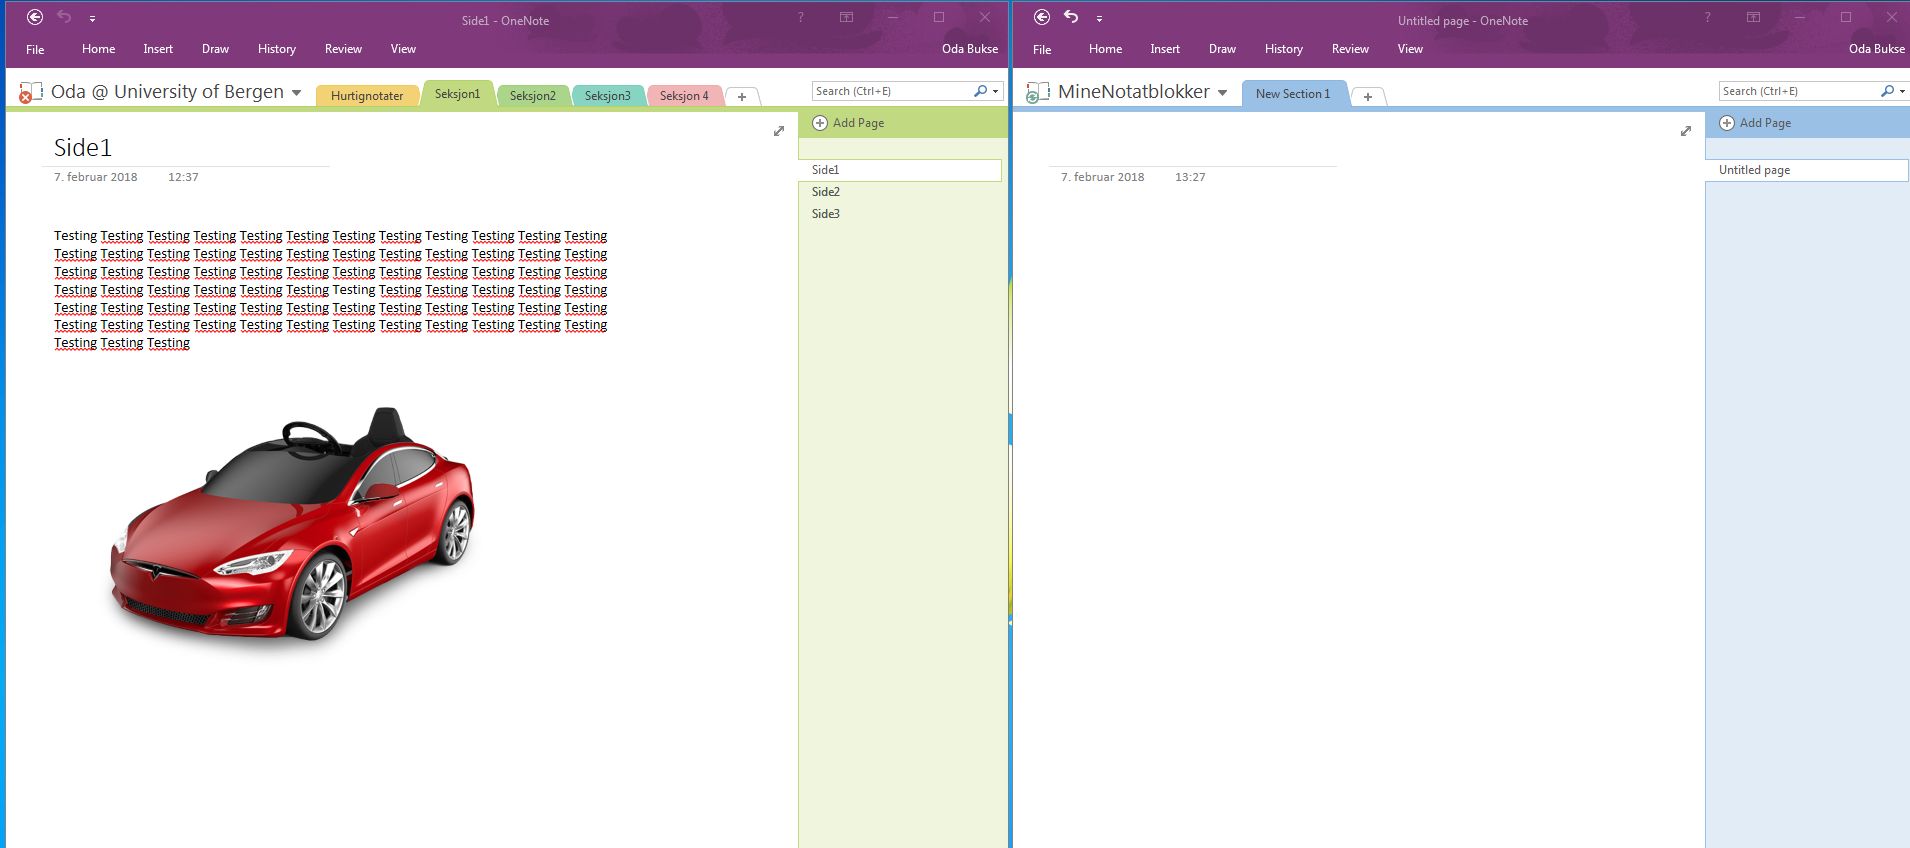The image size is (1910, 848).
Task: Click Add Page in the right window
Action: [x=1764, y=123]
